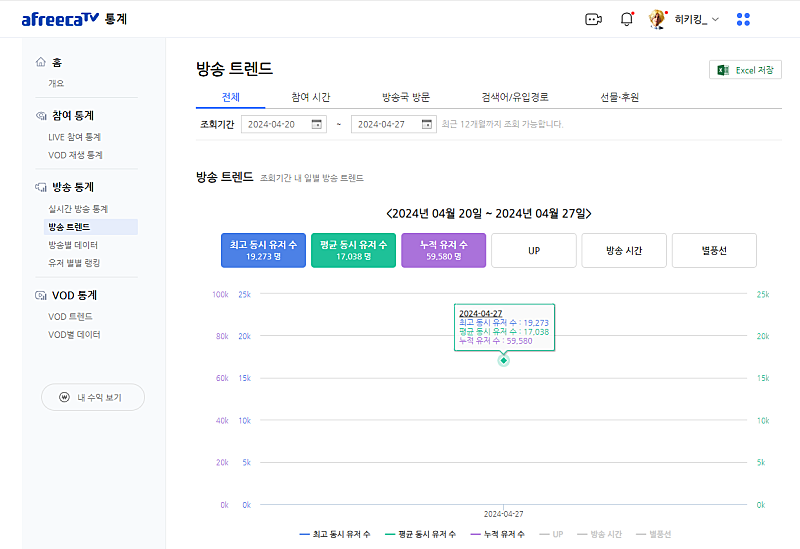Click the 내 수익 보기 button
Viewport: 800px width, 549px height.
(93, 397)
